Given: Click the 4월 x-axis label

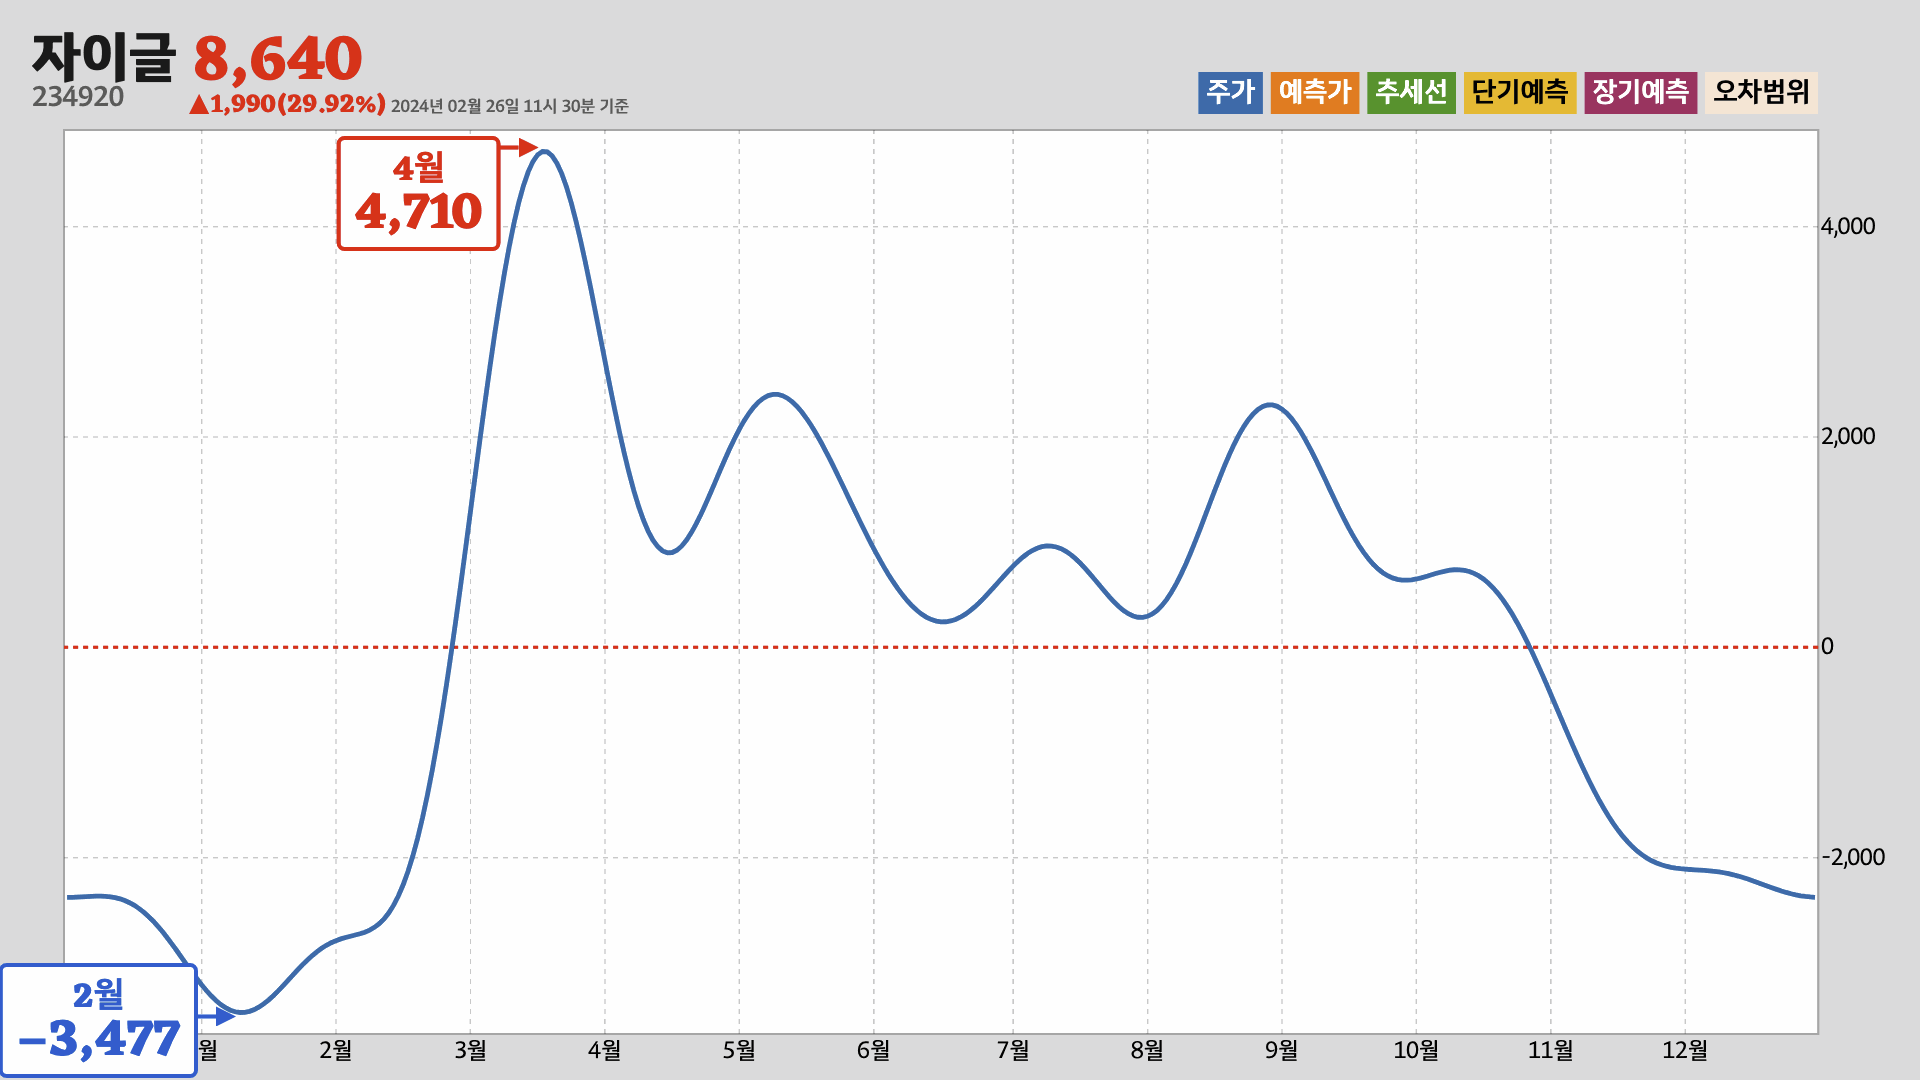Looking at the screenshot, I should coord(604,1050).
